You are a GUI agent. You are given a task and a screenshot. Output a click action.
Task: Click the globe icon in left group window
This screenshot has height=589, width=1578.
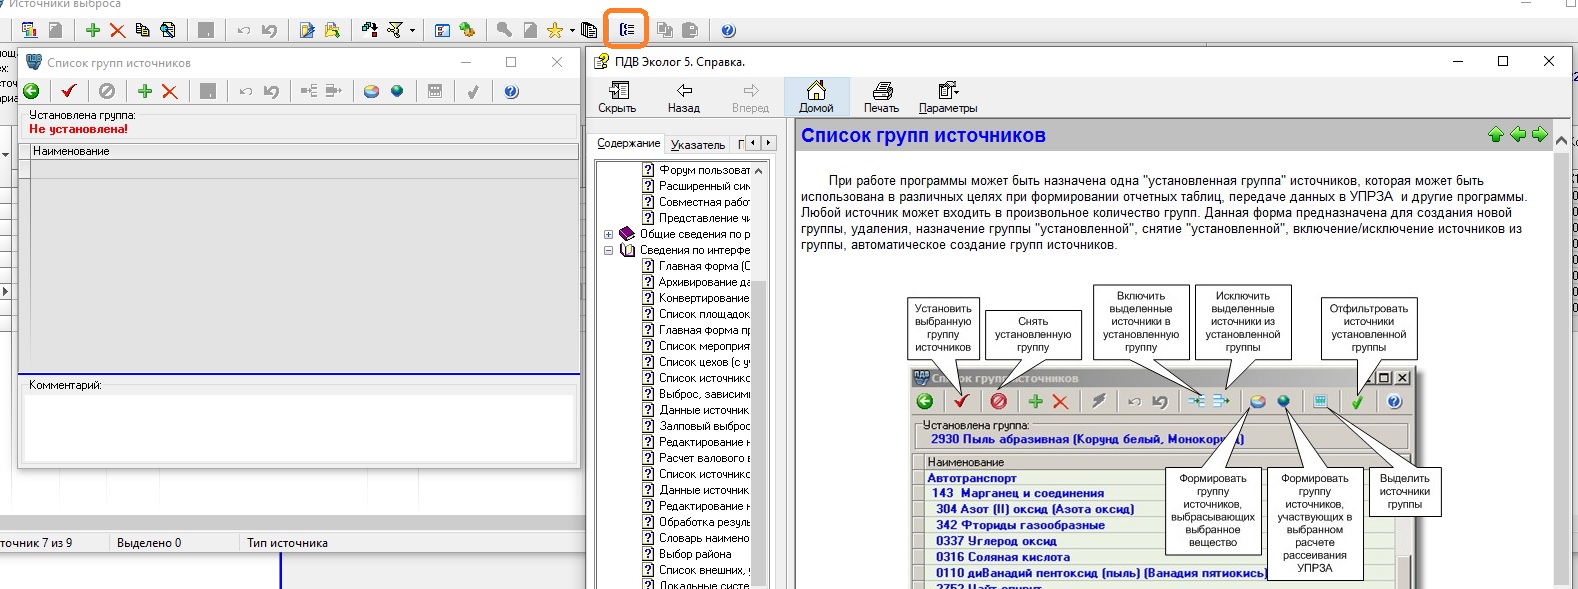coord(397,91)
